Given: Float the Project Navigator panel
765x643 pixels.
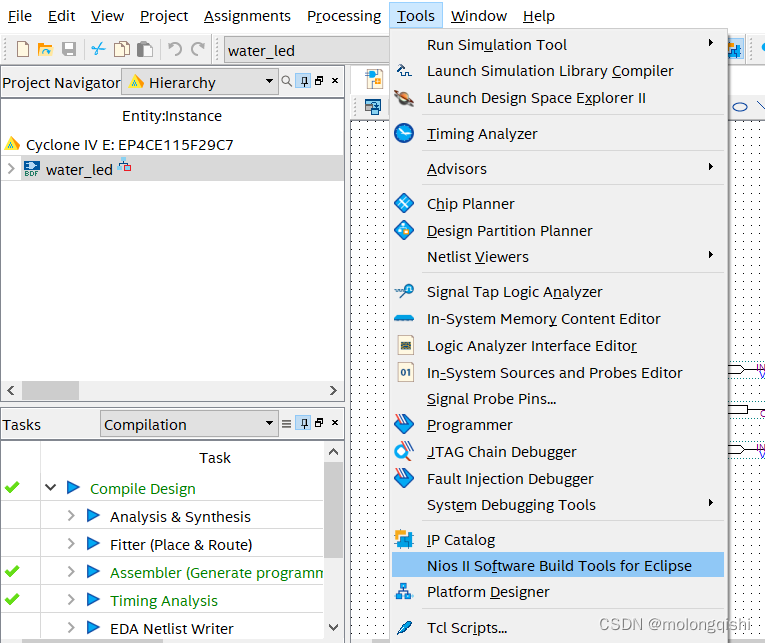Looking at the screenshot, I should pyautogui.click(x=319, y=81).
